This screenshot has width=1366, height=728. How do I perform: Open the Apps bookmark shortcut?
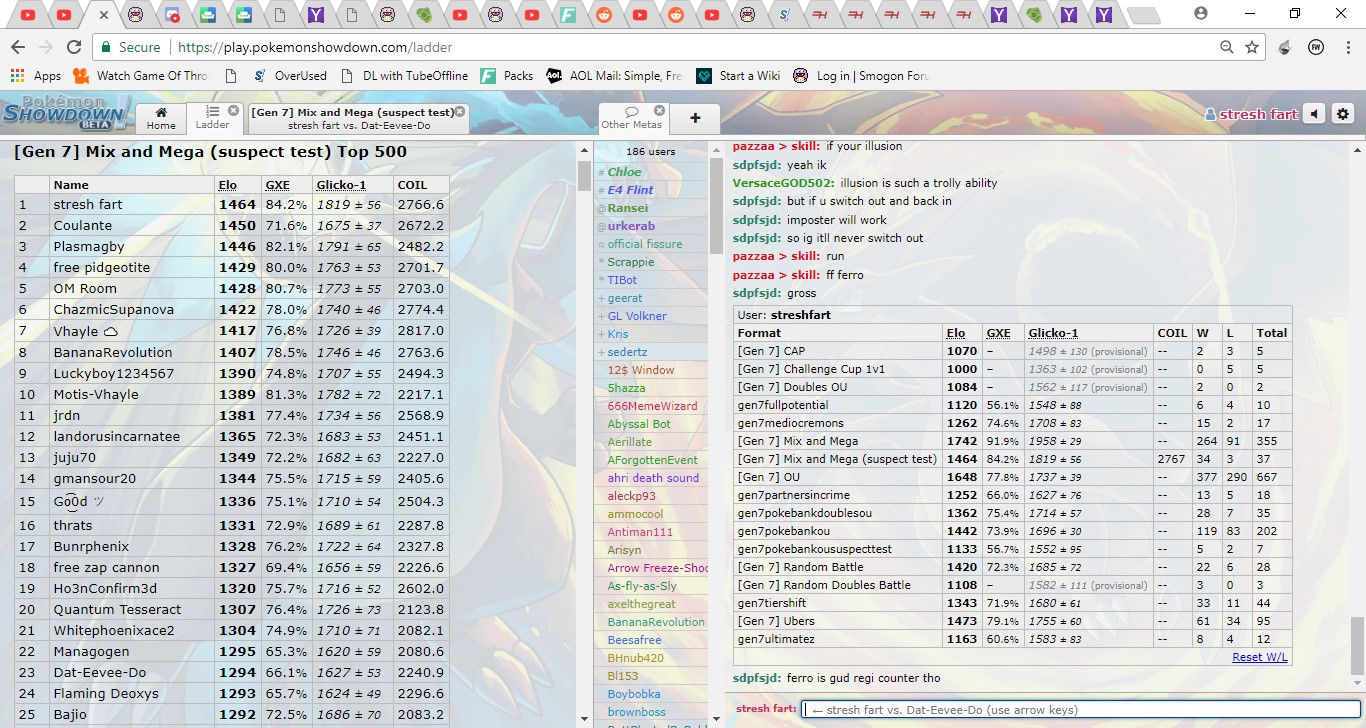click(x=36, y=76)
